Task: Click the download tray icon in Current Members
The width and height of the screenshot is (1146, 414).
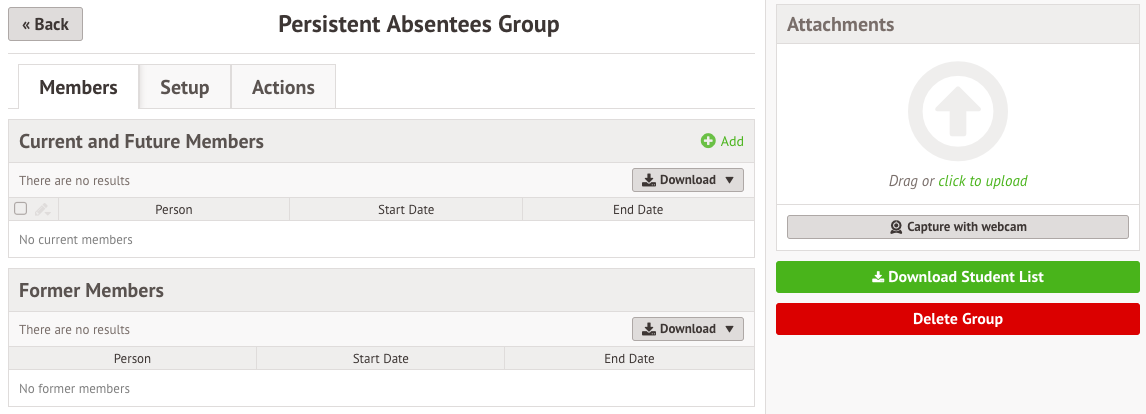Action: pyautogui.click(x=649, y=180)
